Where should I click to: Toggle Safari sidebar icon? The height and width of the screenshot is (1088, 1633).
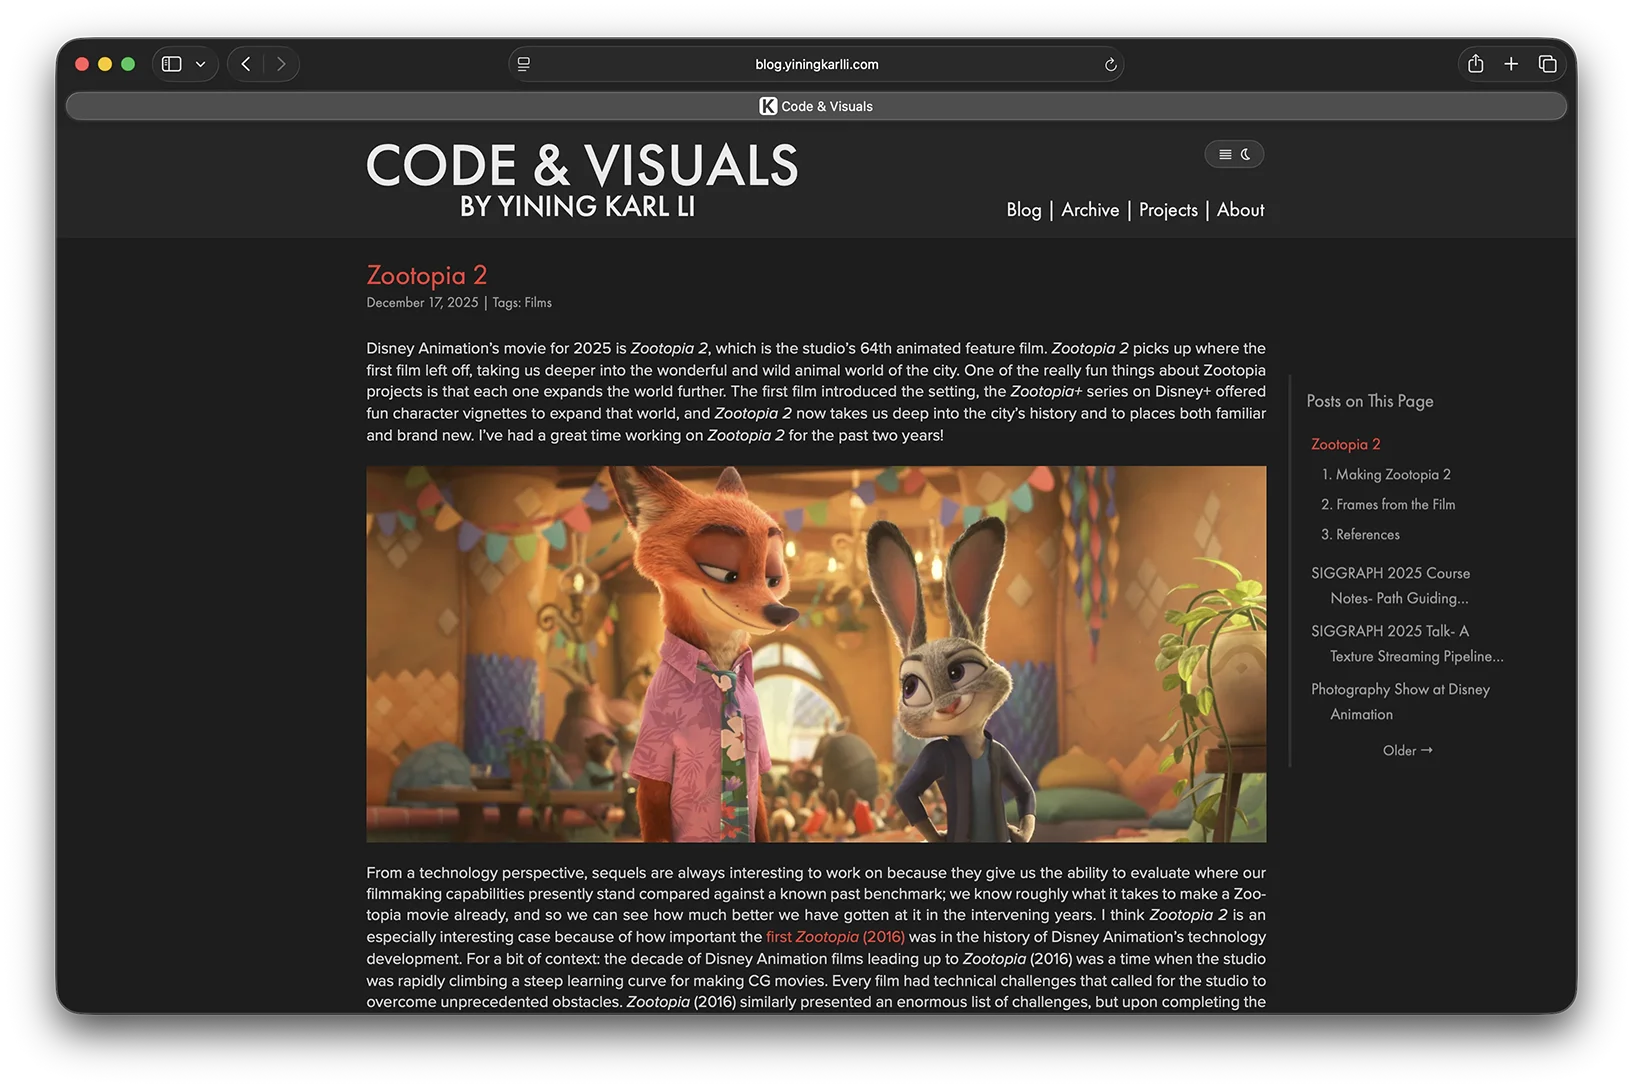tap(172, 64)
